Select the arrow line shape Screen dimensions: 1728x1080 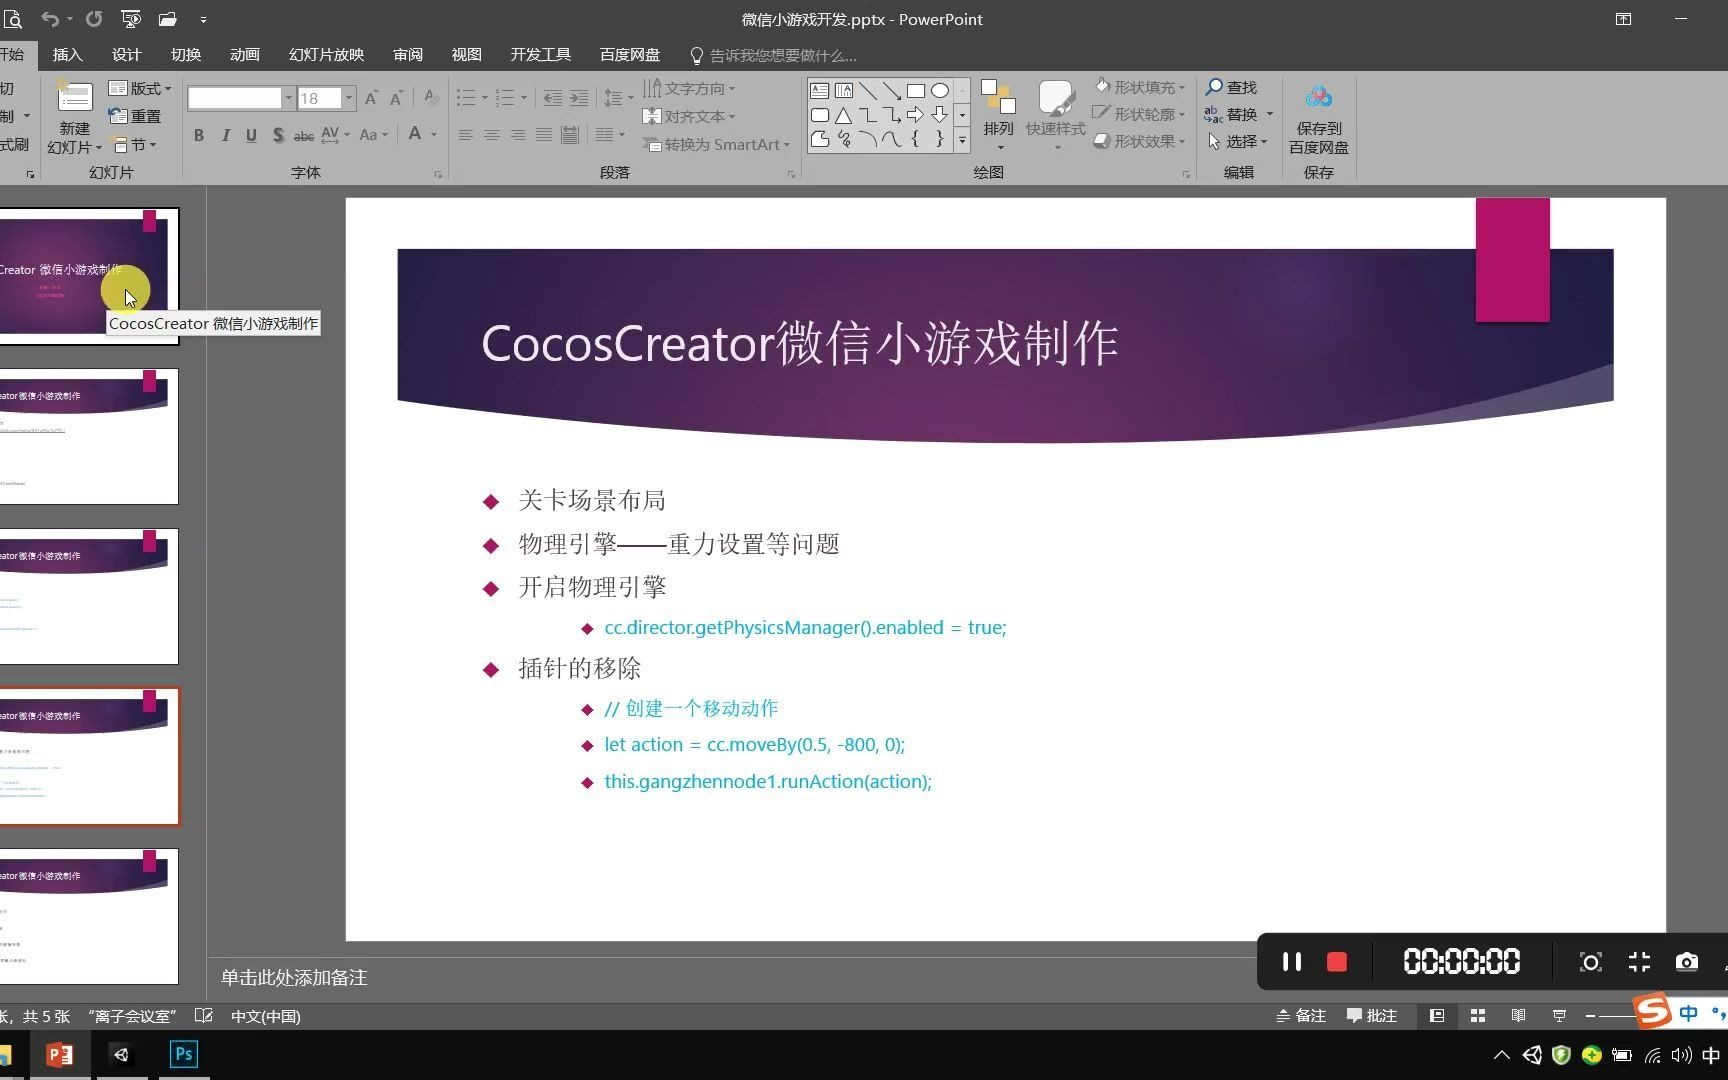(x=892, y=90)
